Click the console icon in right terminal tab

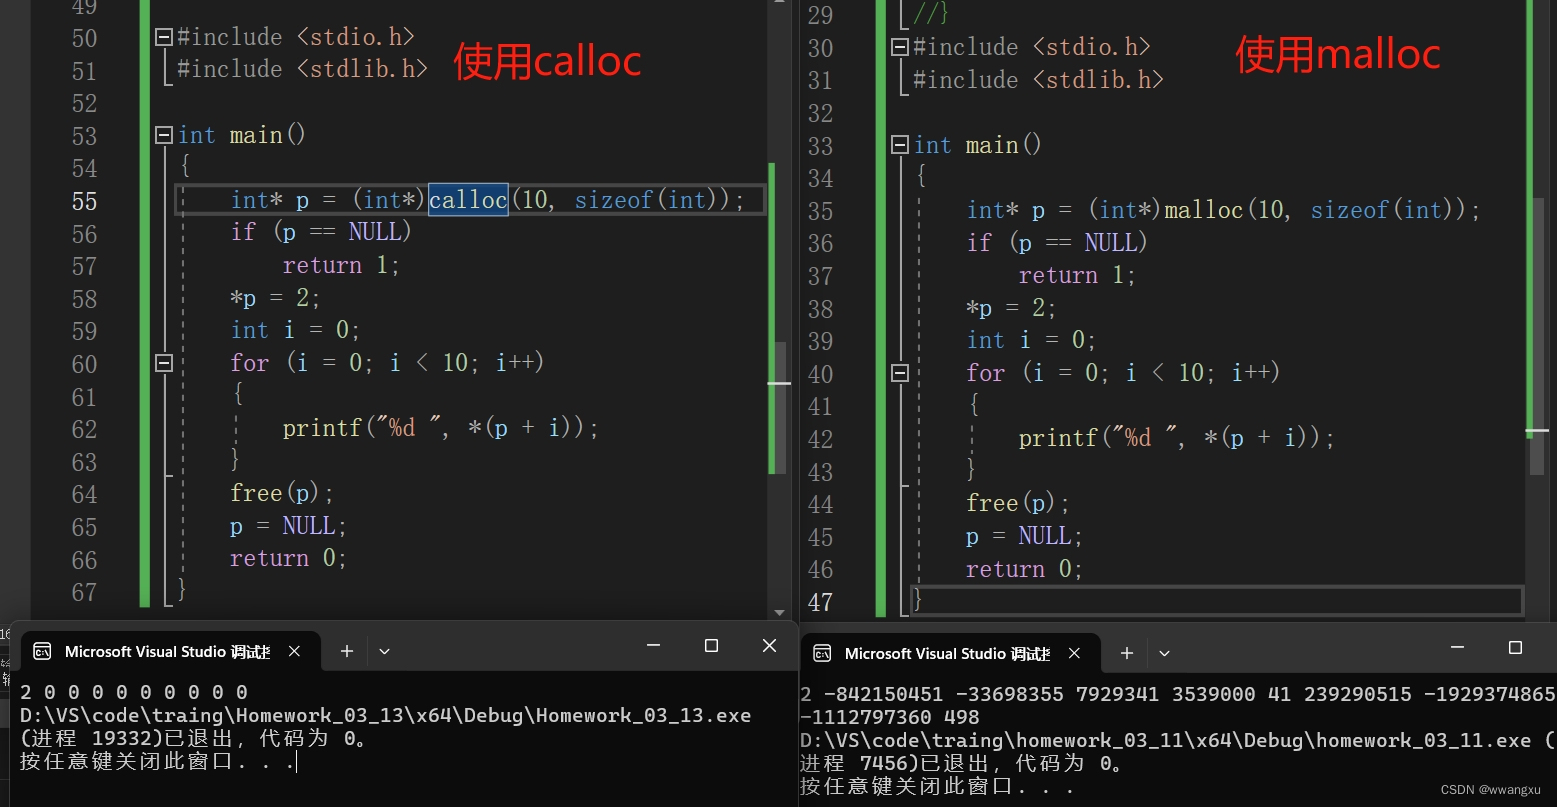822,653
